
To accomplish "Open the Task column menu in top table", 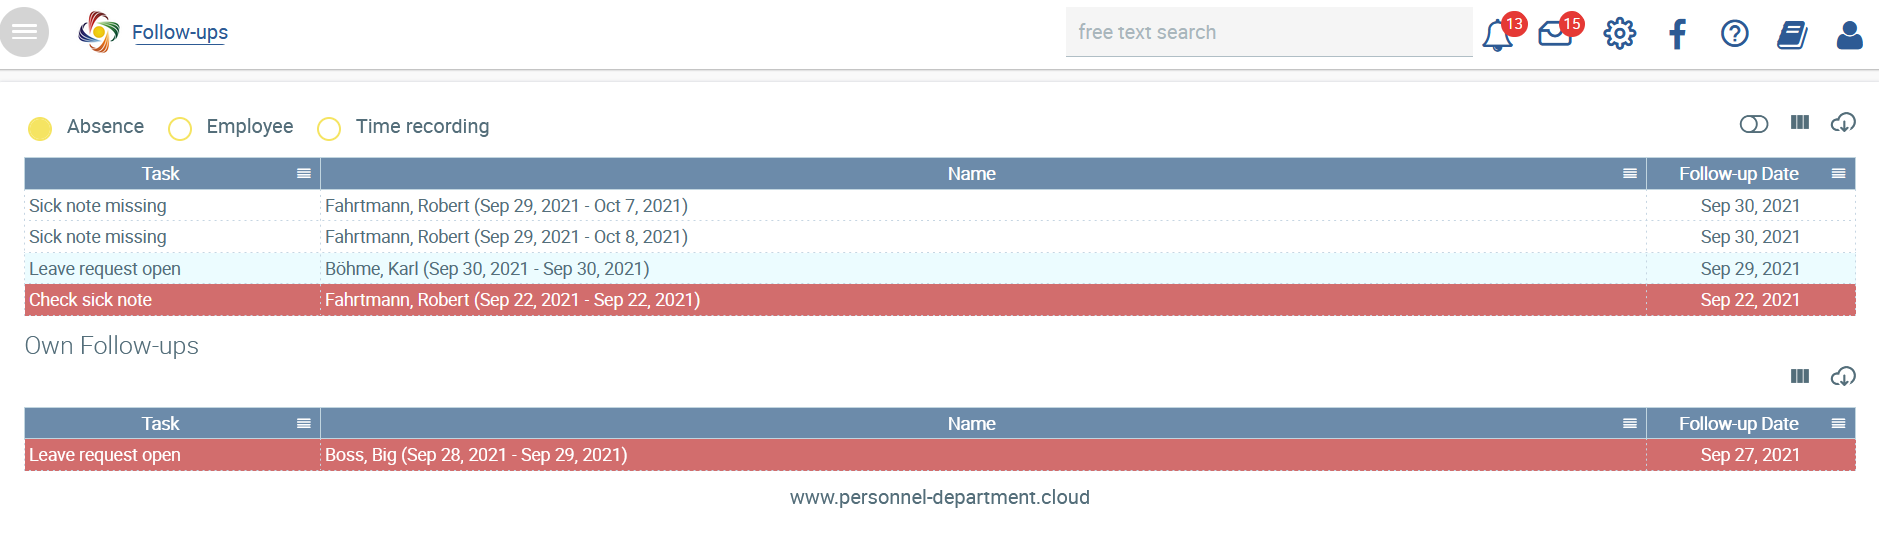I will click(304, 174).
